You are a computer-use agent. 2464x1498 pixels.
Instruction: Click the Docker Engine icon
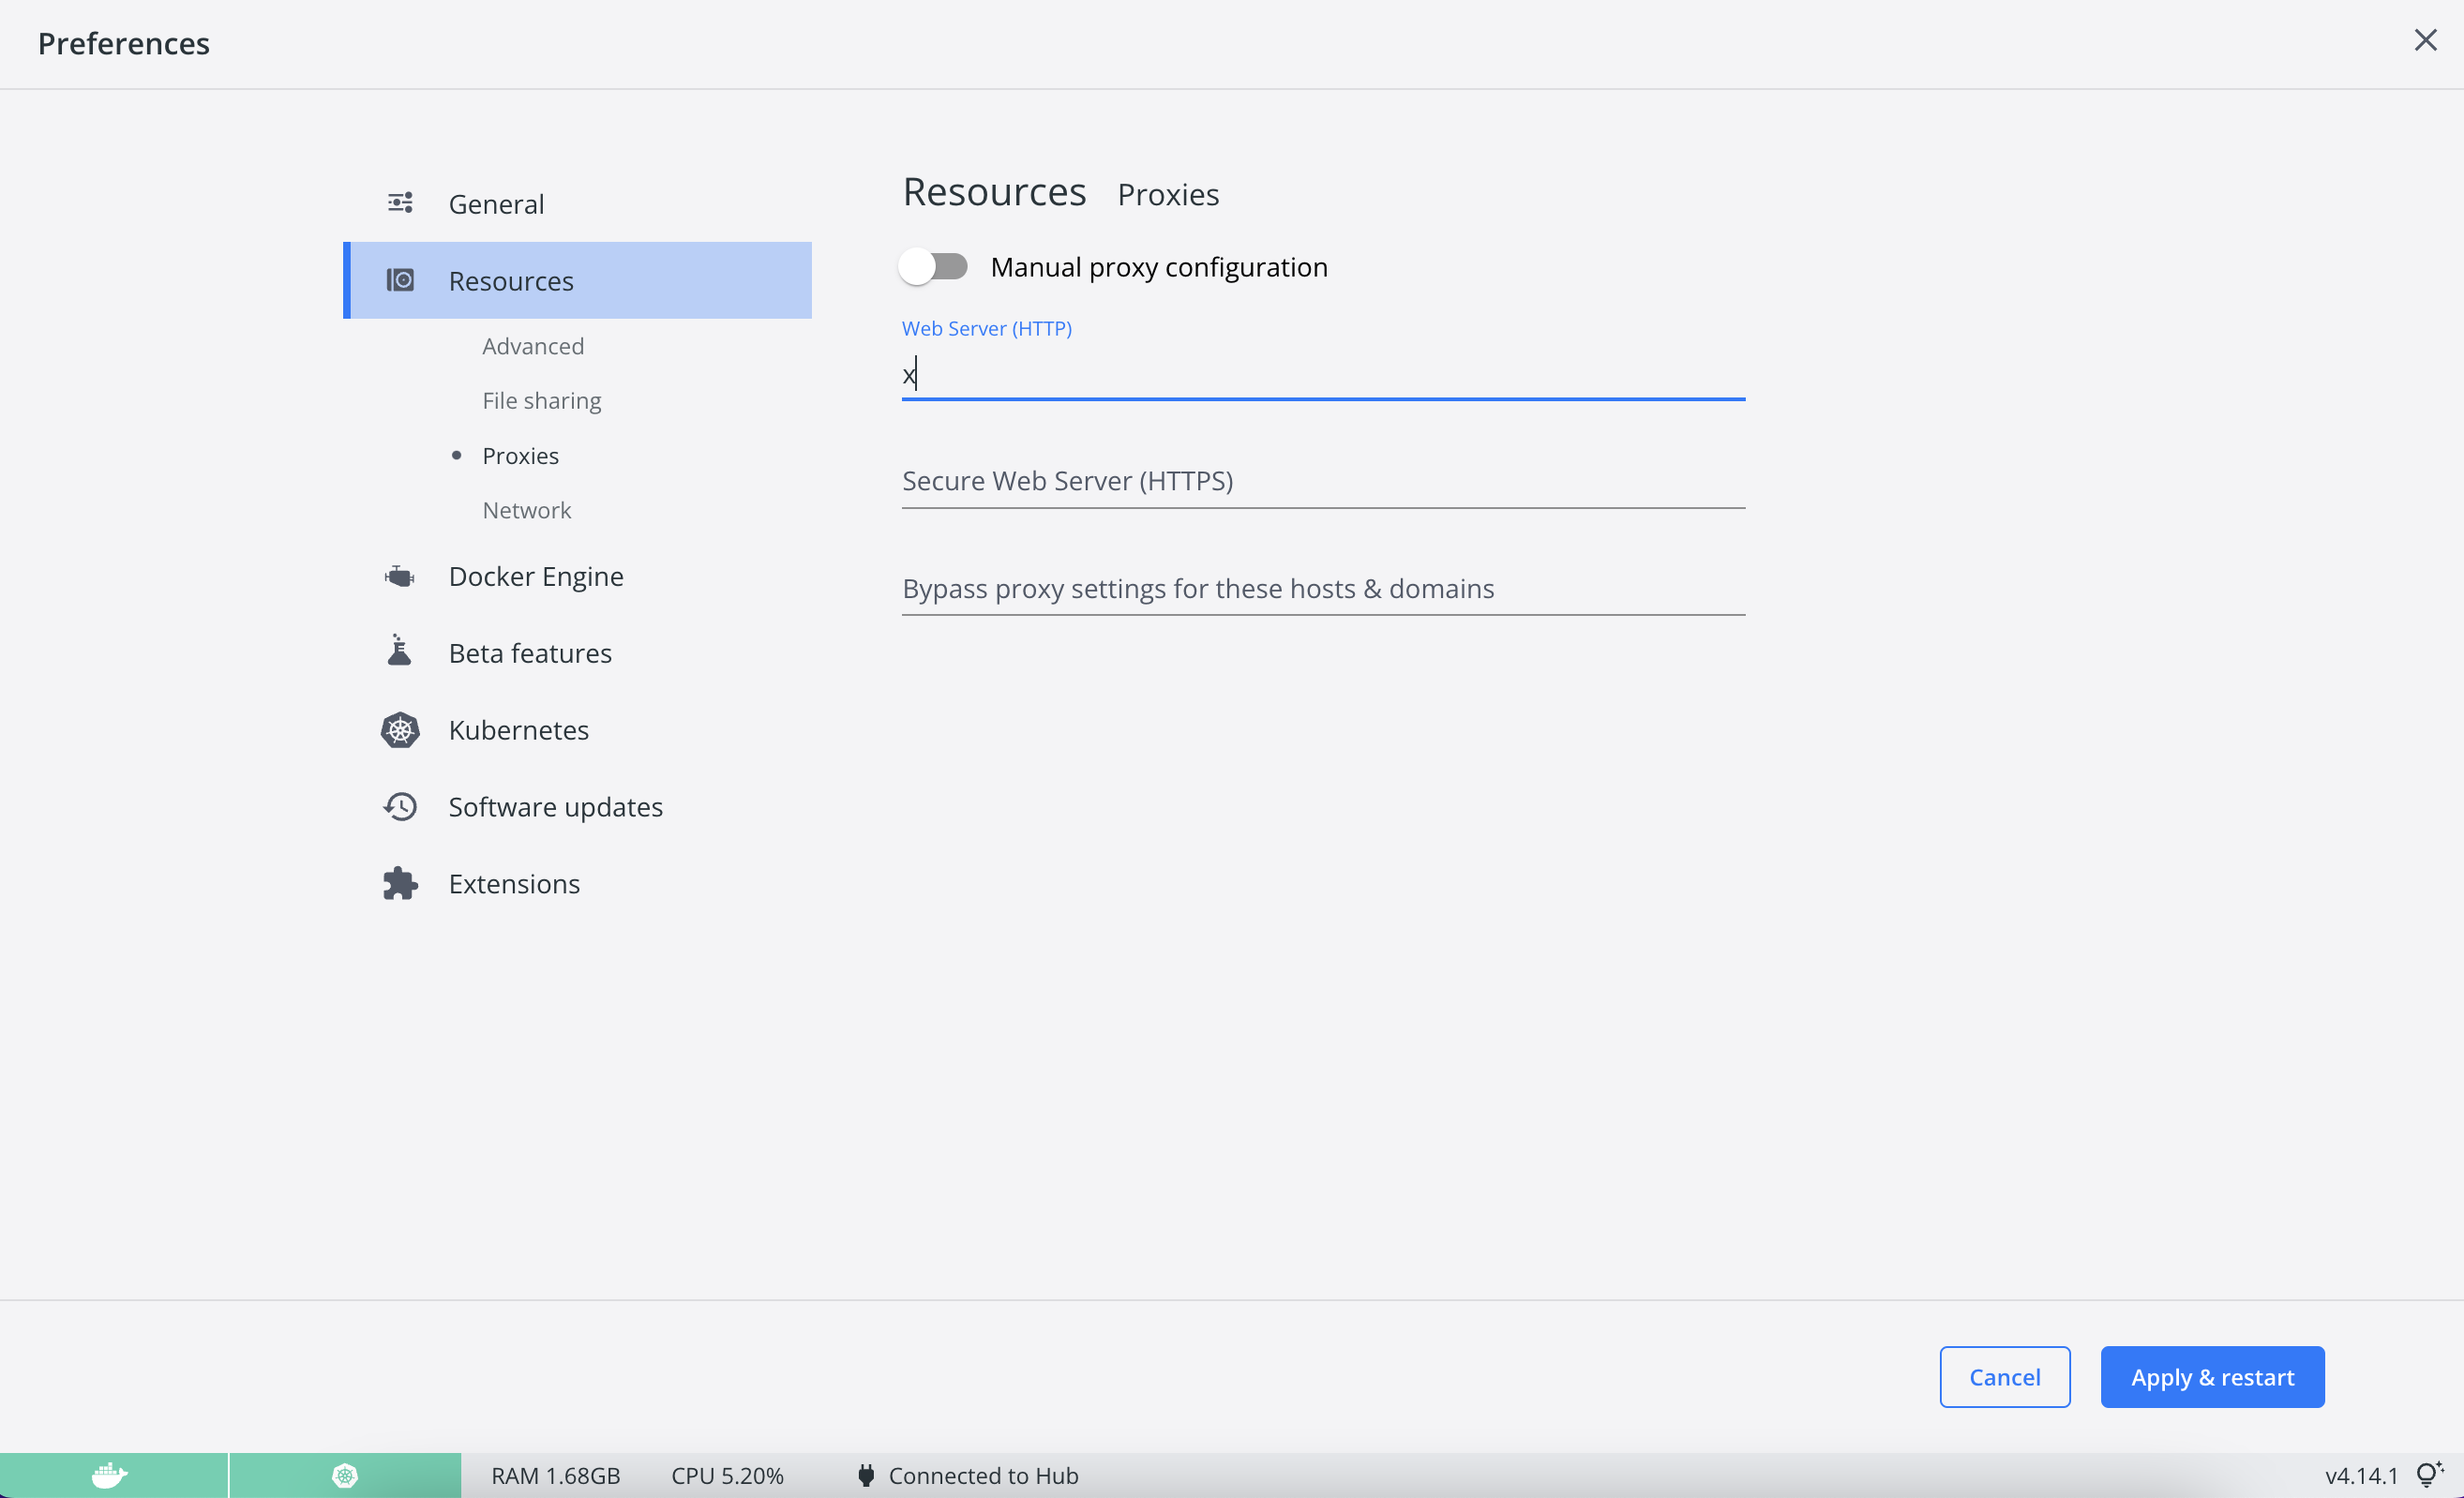pyautogui.click(x=400, y=576)
